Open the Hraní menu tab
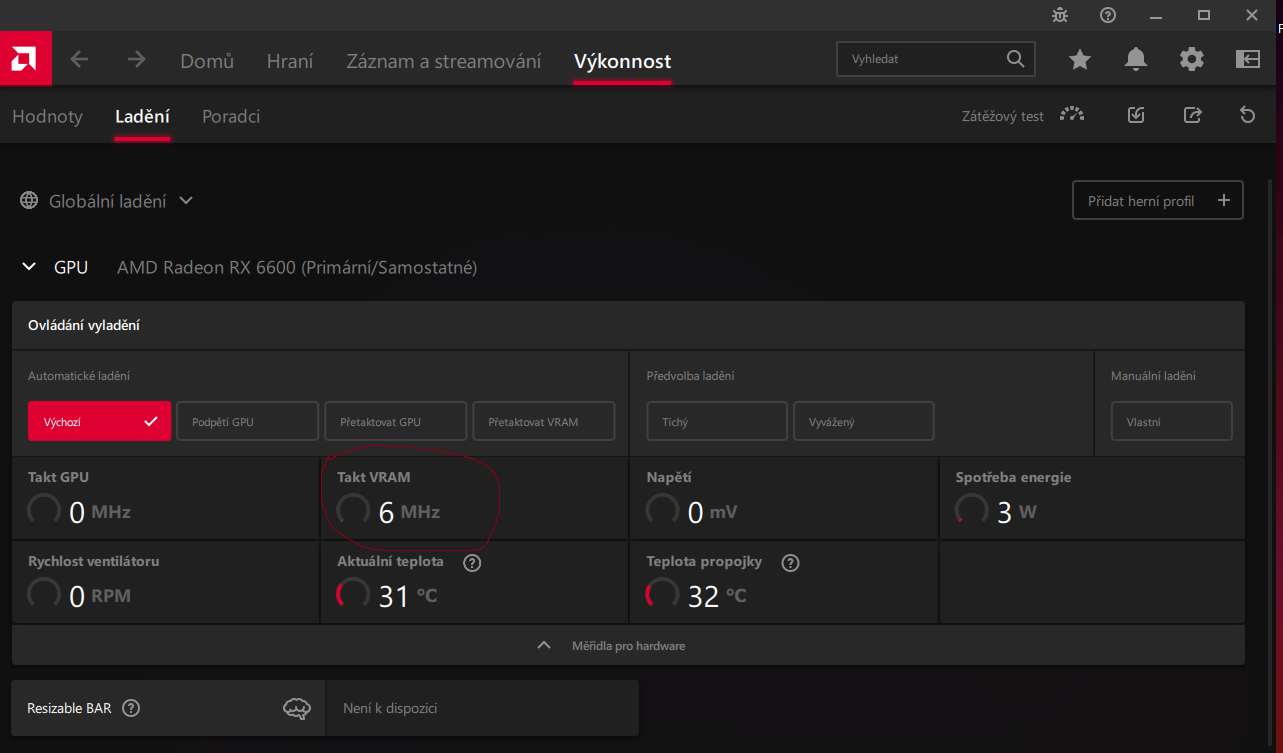 click(x=290, y=61)
